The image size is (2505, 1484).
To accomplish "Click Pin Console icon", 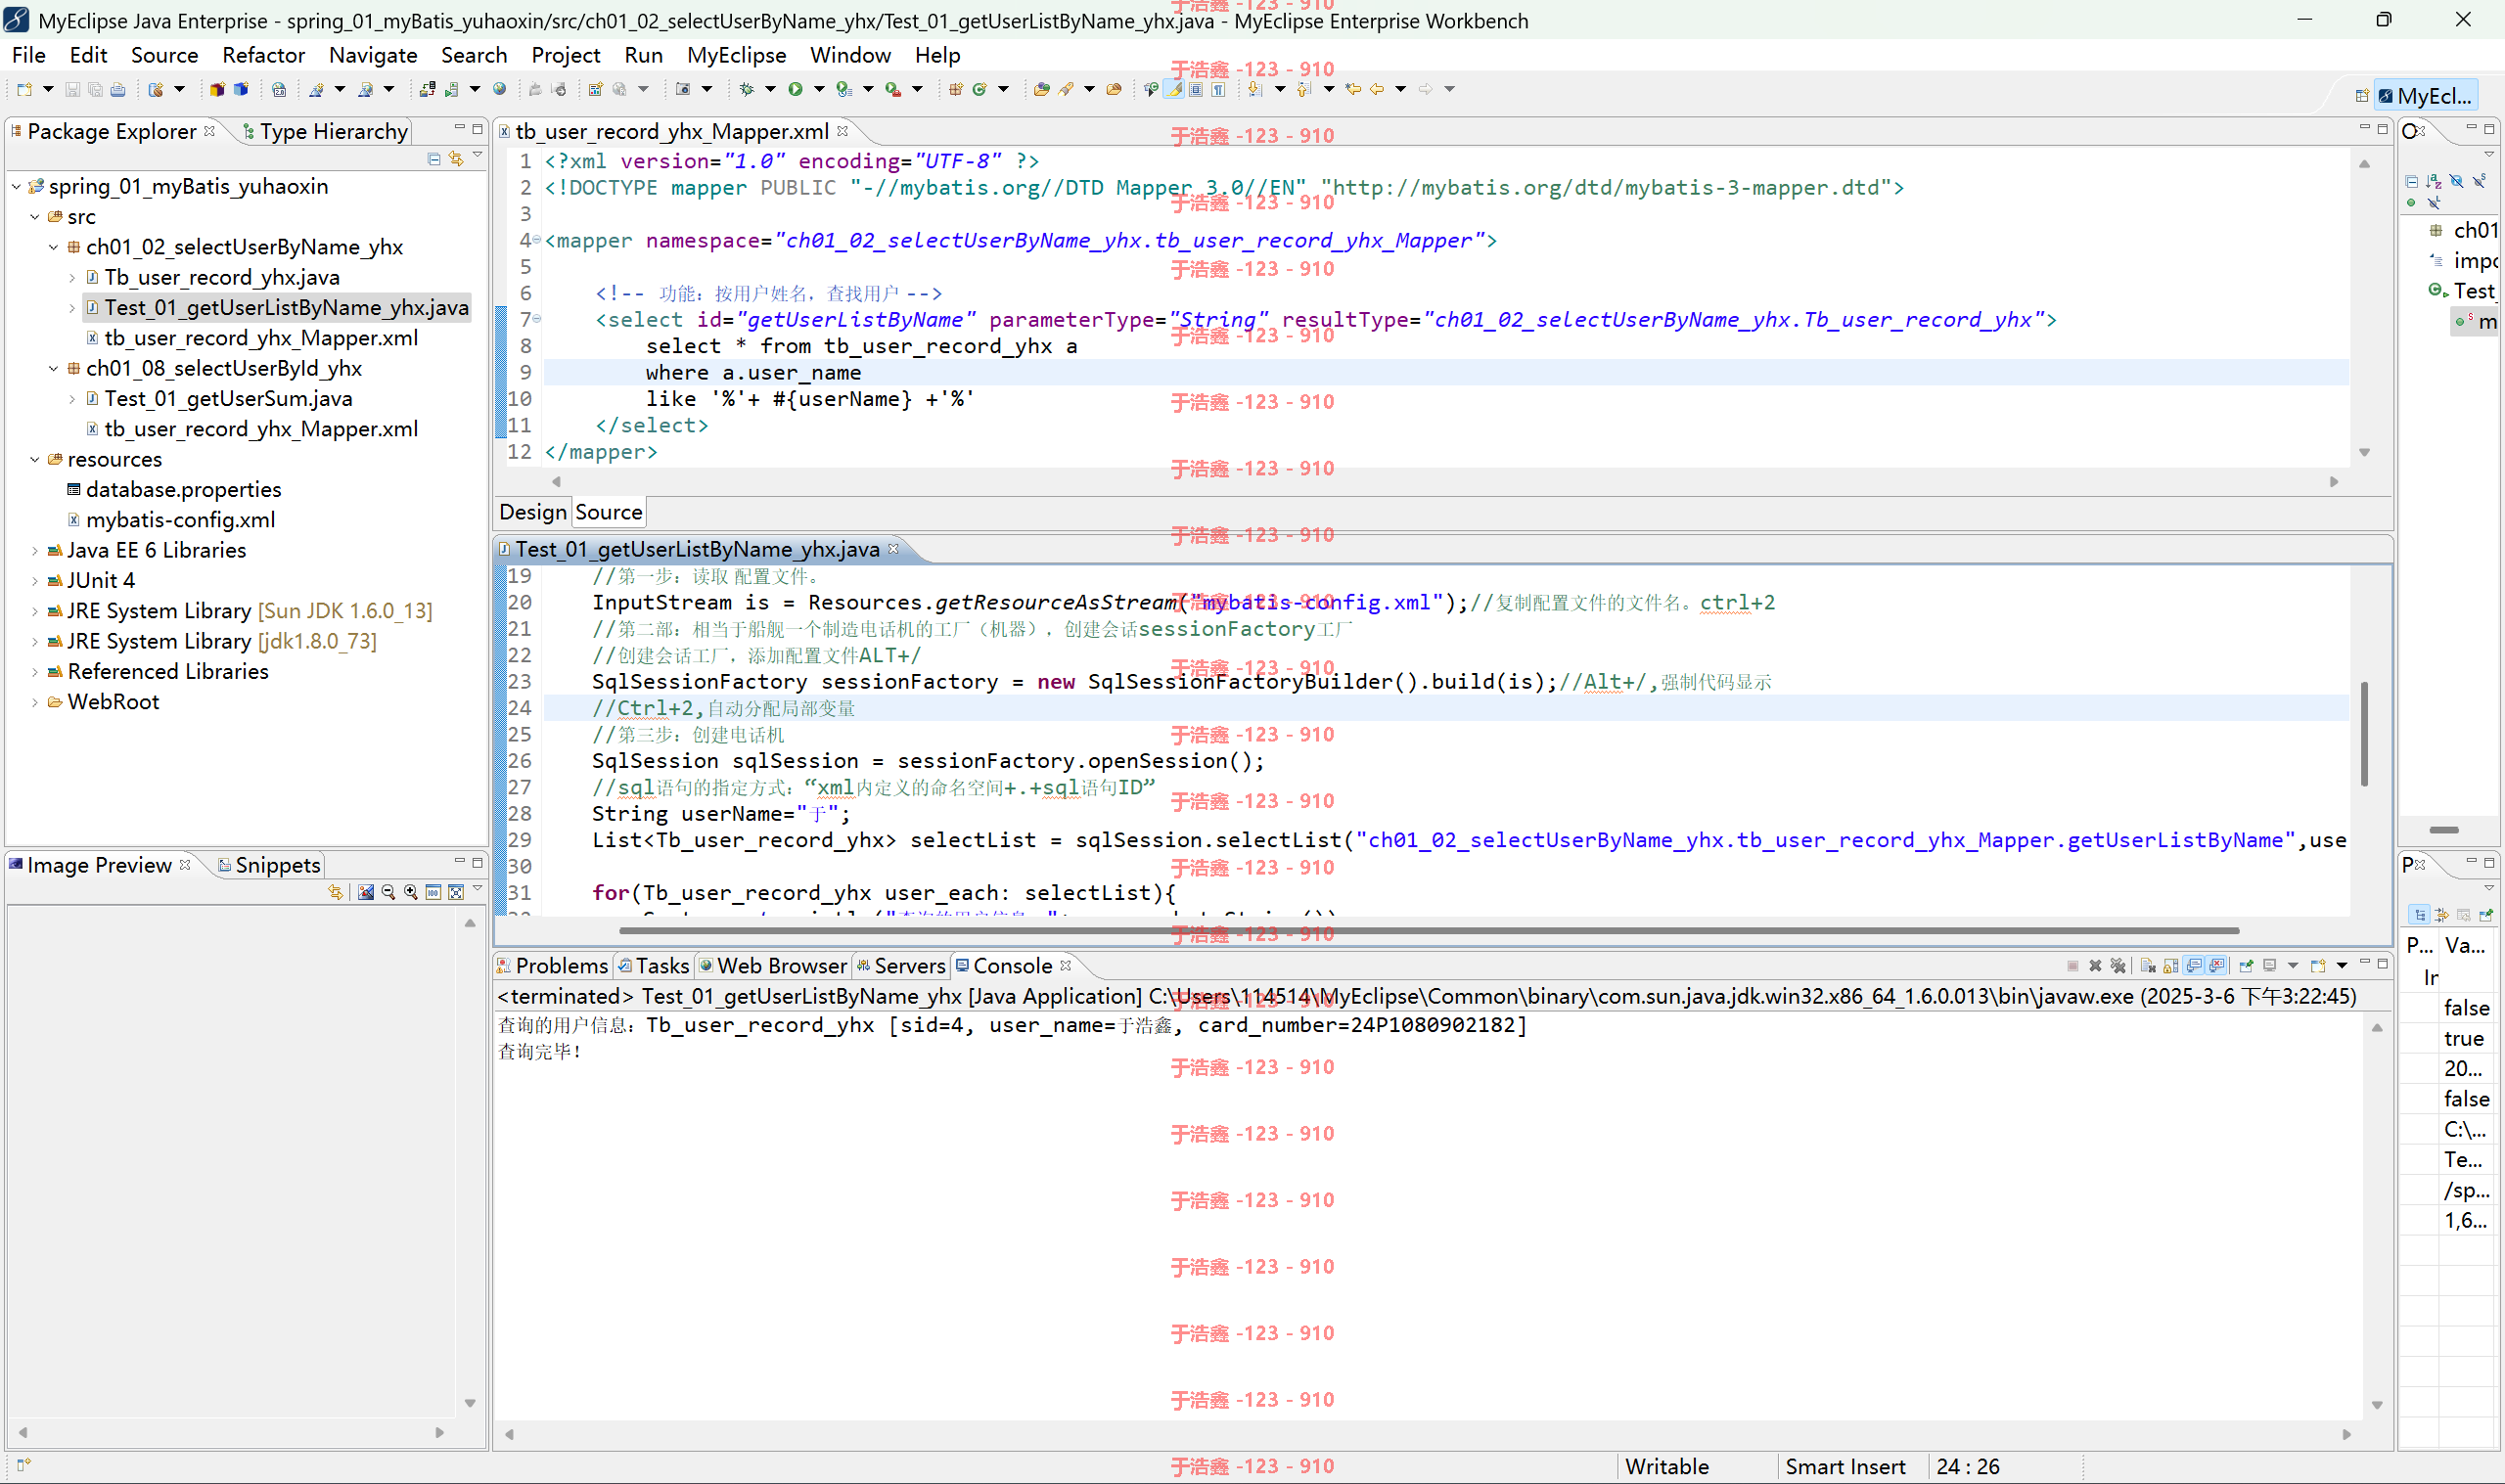I will 2246,966.
